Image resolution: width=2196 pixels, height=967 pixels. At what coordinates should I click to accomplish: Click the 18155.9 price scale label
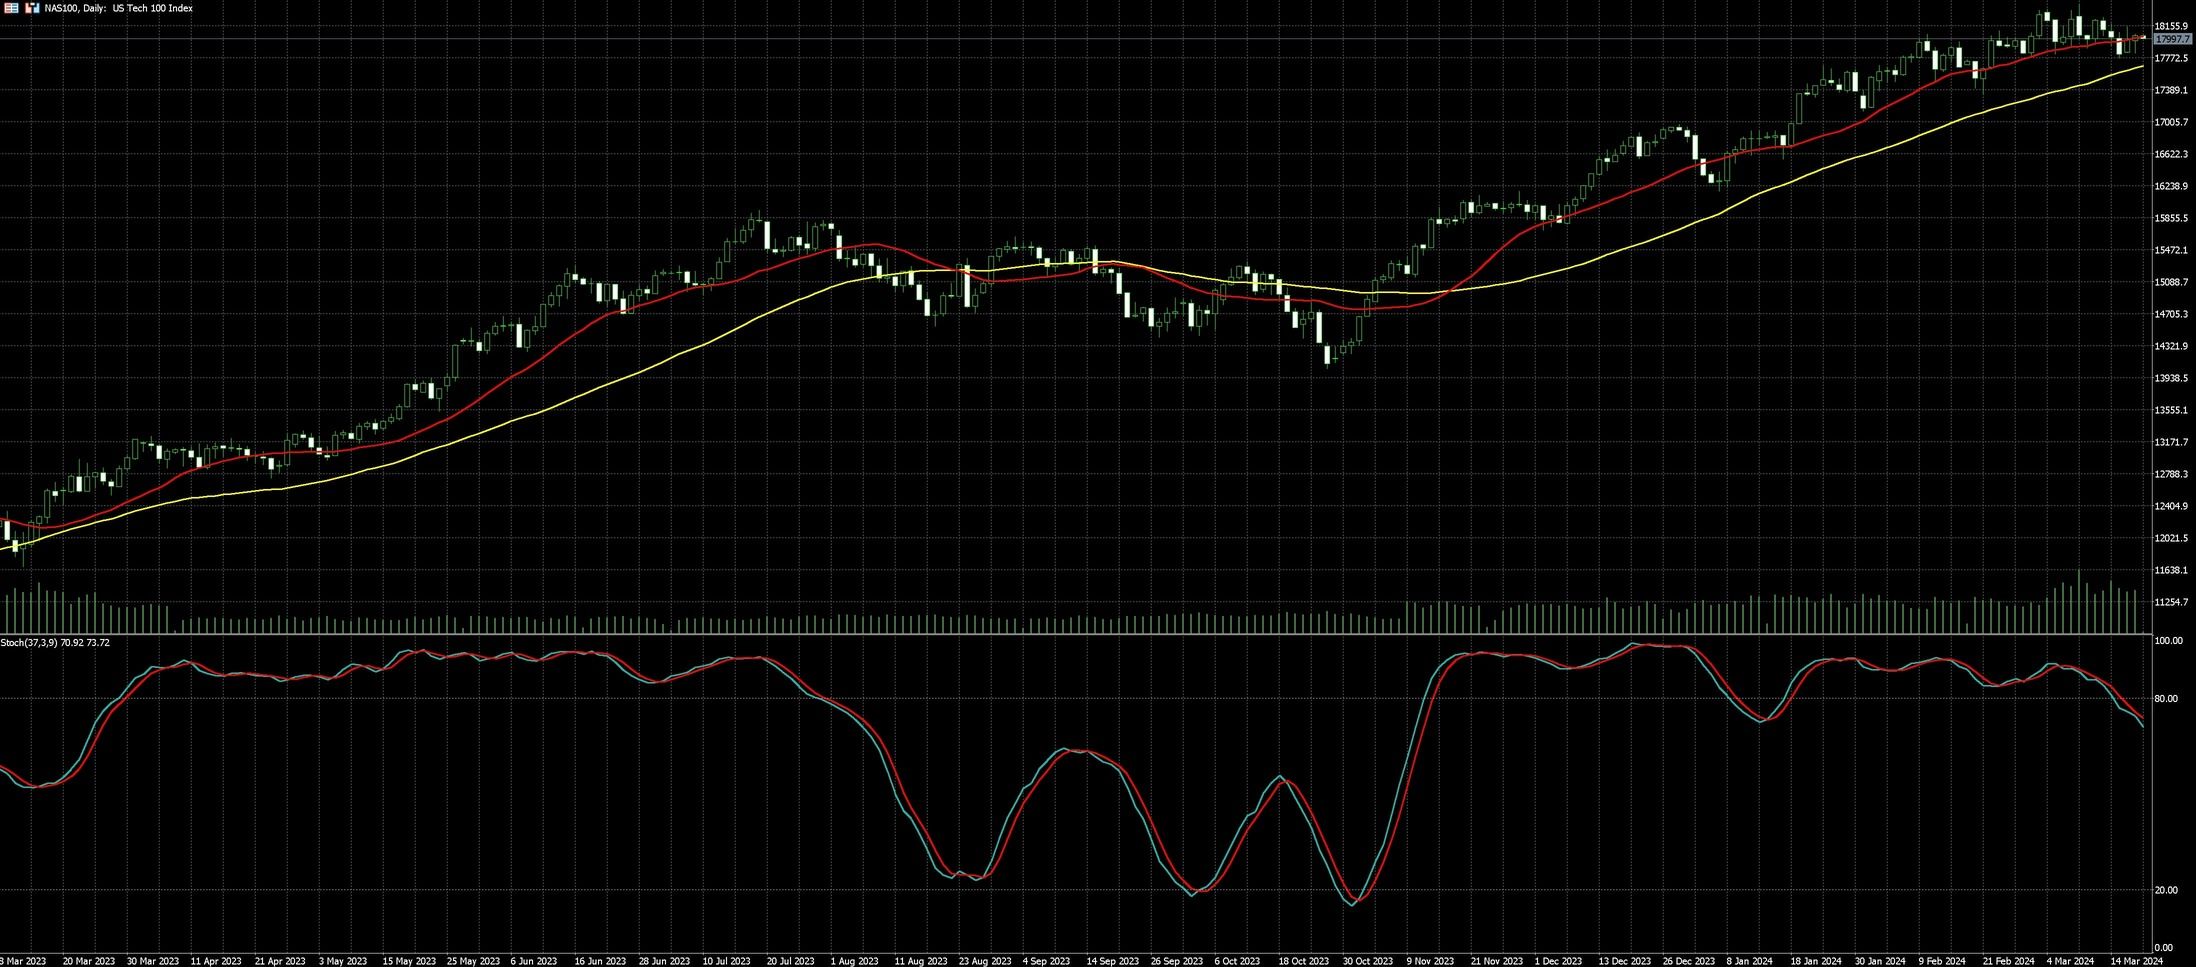tap(2171, 26)
